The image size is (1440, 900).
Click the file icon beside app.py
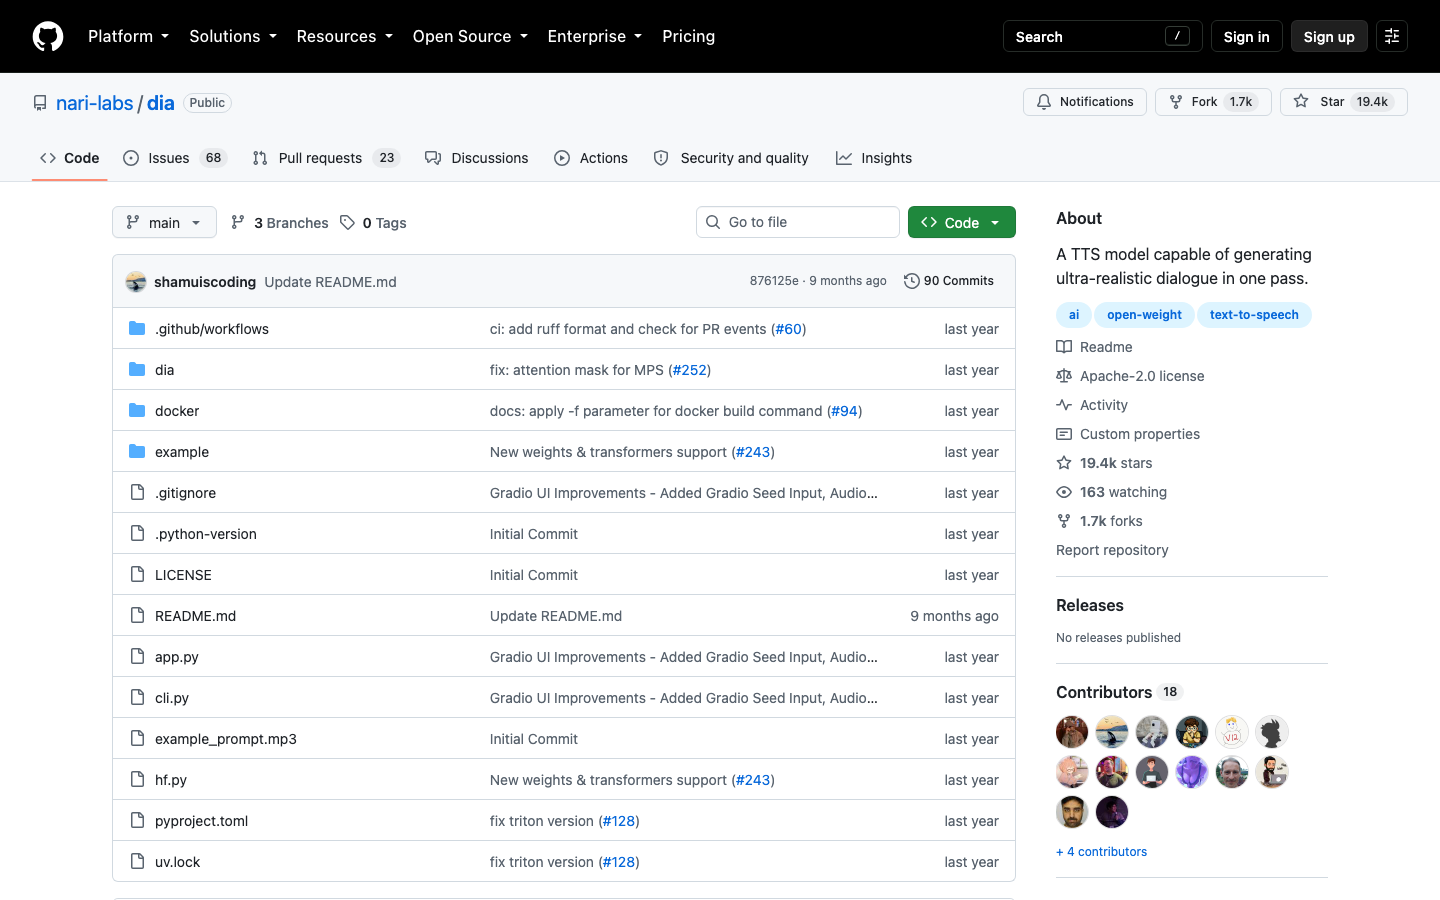click(137, 657)
